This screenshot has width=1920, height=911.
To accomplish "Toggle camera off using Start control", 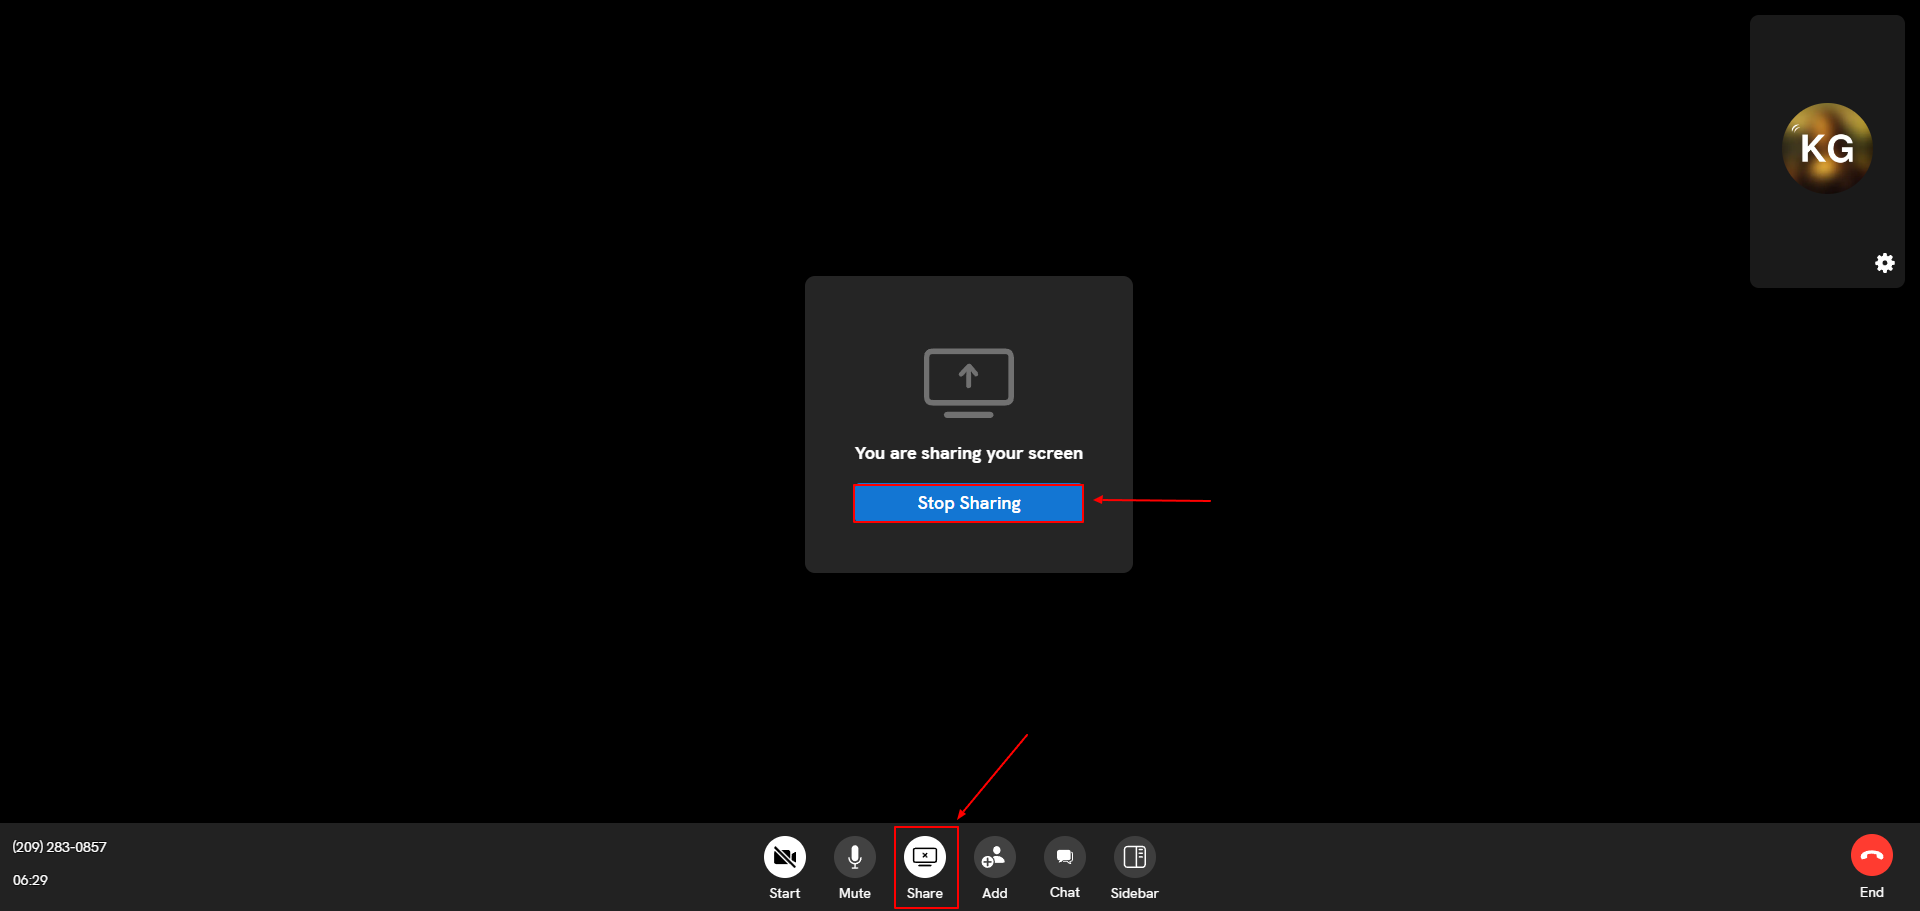I will 785,856.
